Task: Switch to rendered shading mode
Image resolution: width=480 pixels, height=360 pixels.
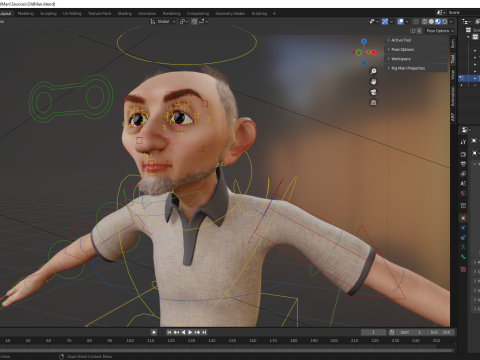Action: (444, 22)
